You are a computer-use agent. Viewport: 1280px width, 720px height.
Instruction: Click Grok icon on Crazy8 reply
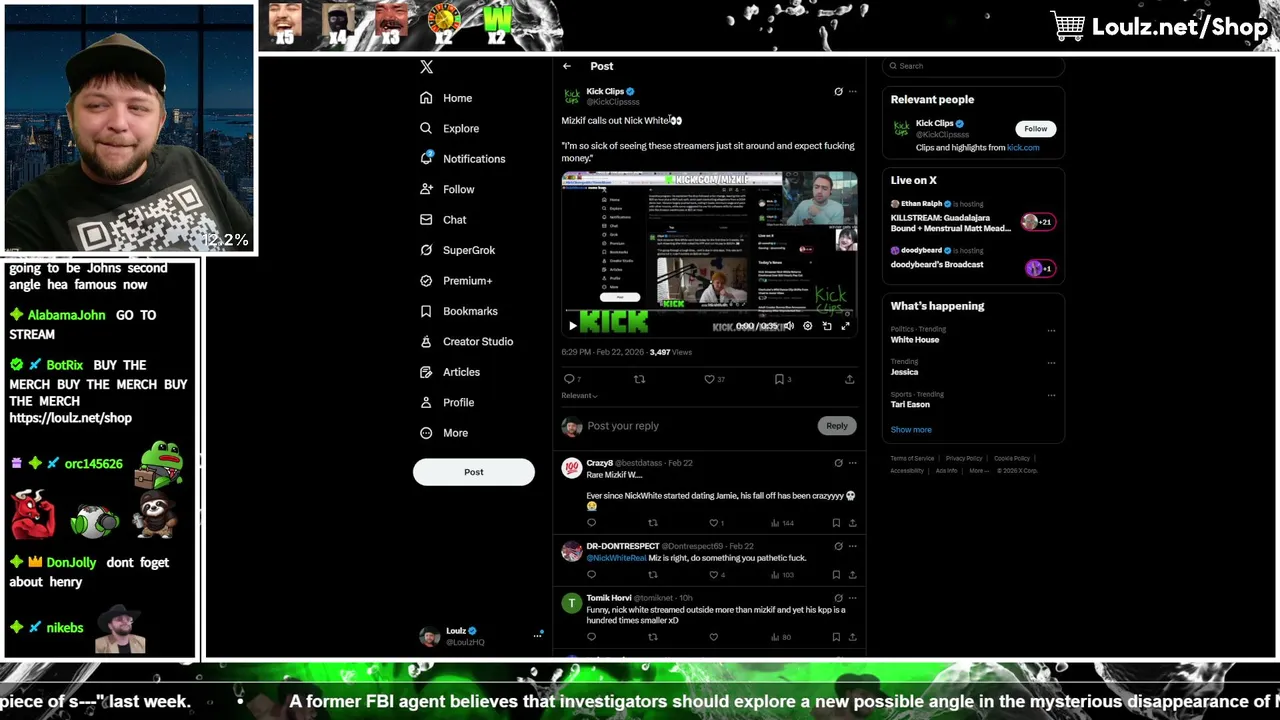point(838,463)
